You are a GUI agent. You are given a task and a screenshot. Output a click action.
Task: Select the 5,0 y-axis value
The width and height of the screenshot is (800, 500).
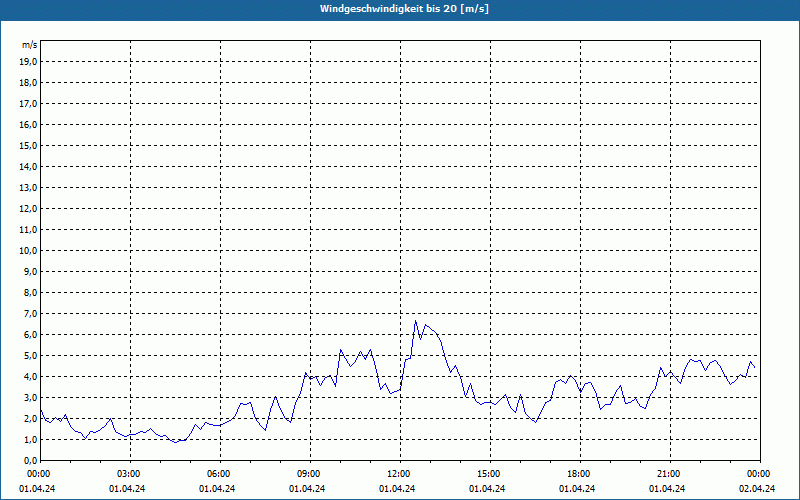[30, 355]
